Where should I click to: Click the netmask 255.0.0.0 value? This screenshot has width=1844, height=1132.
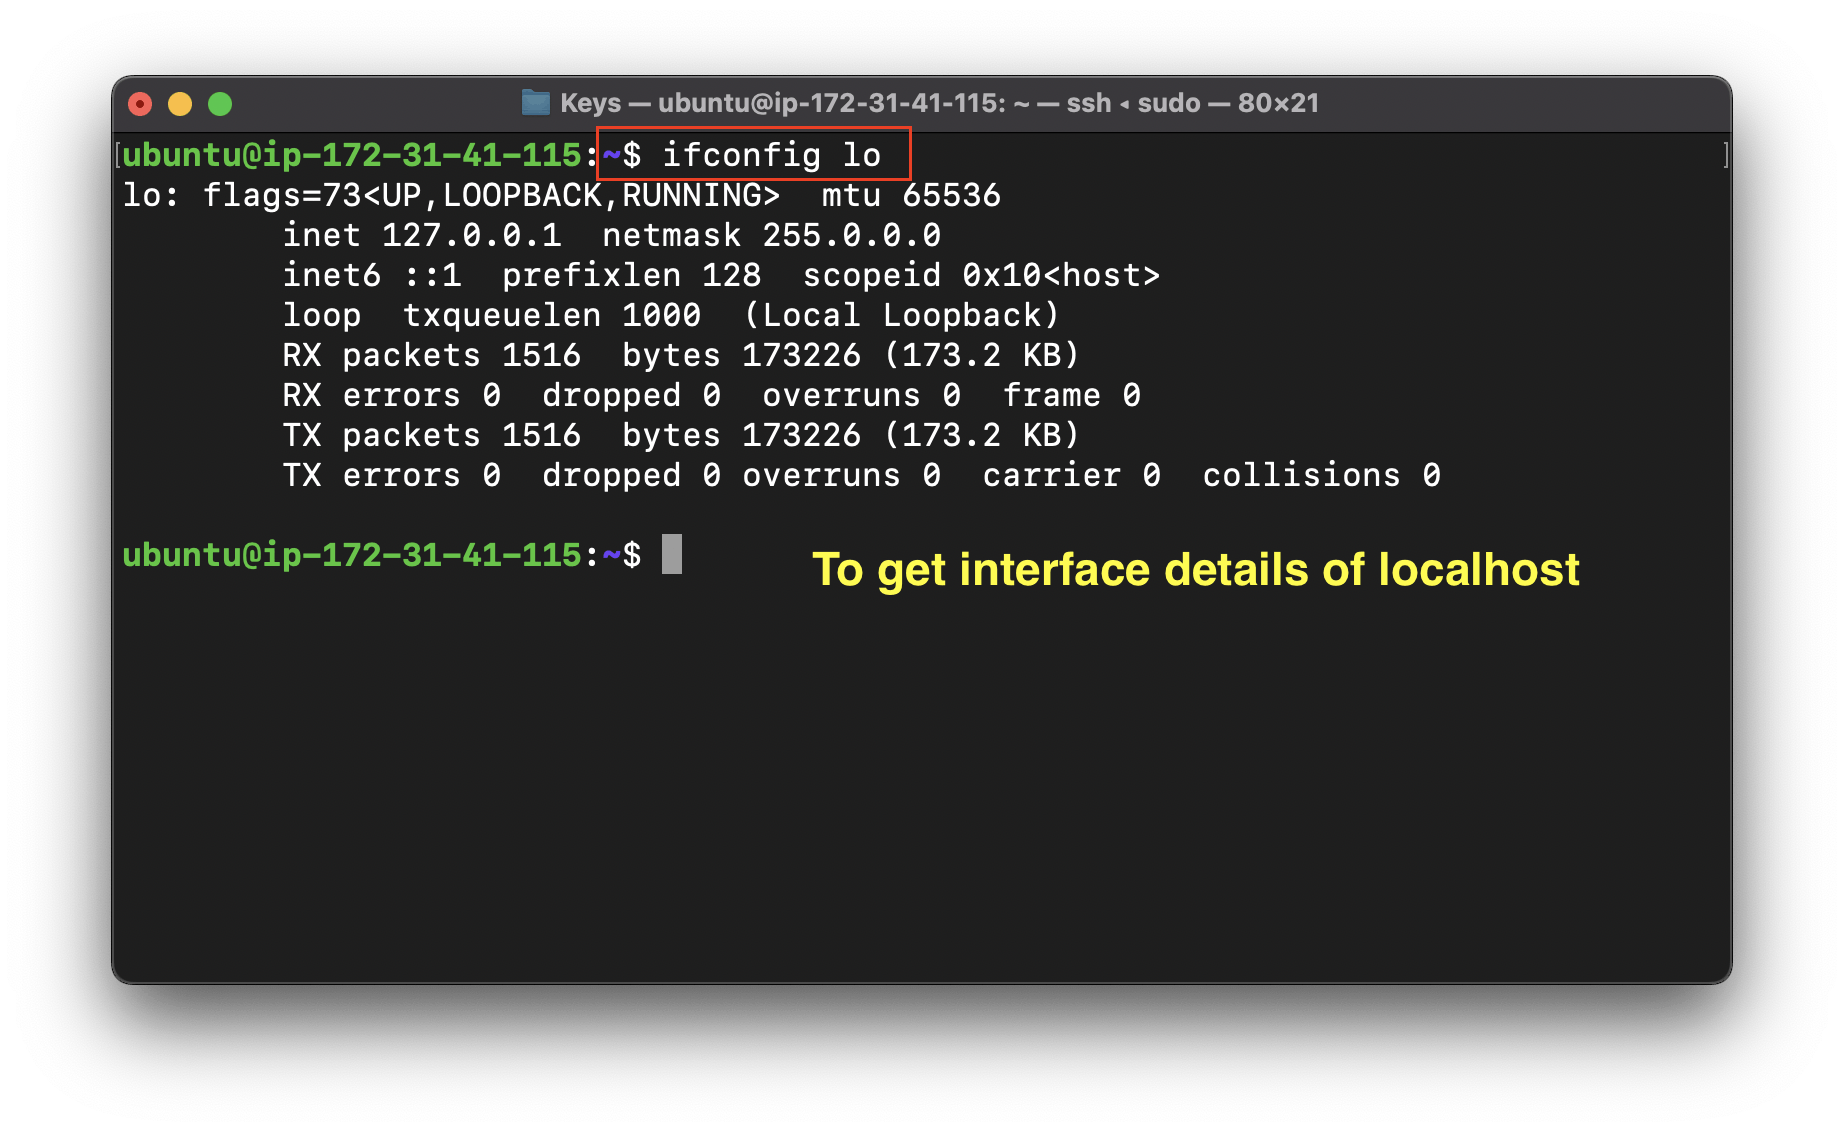771,235
